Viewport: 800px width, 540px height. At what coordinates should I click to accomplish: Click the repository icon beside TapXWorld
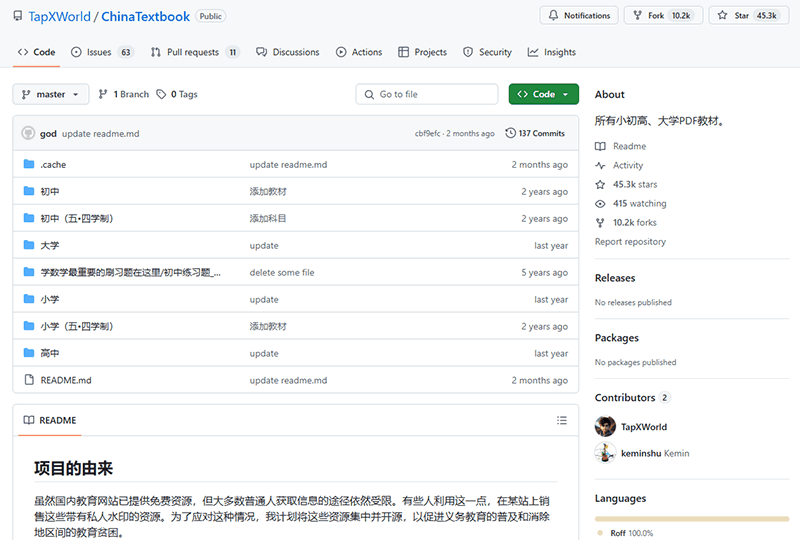(18, 16)
